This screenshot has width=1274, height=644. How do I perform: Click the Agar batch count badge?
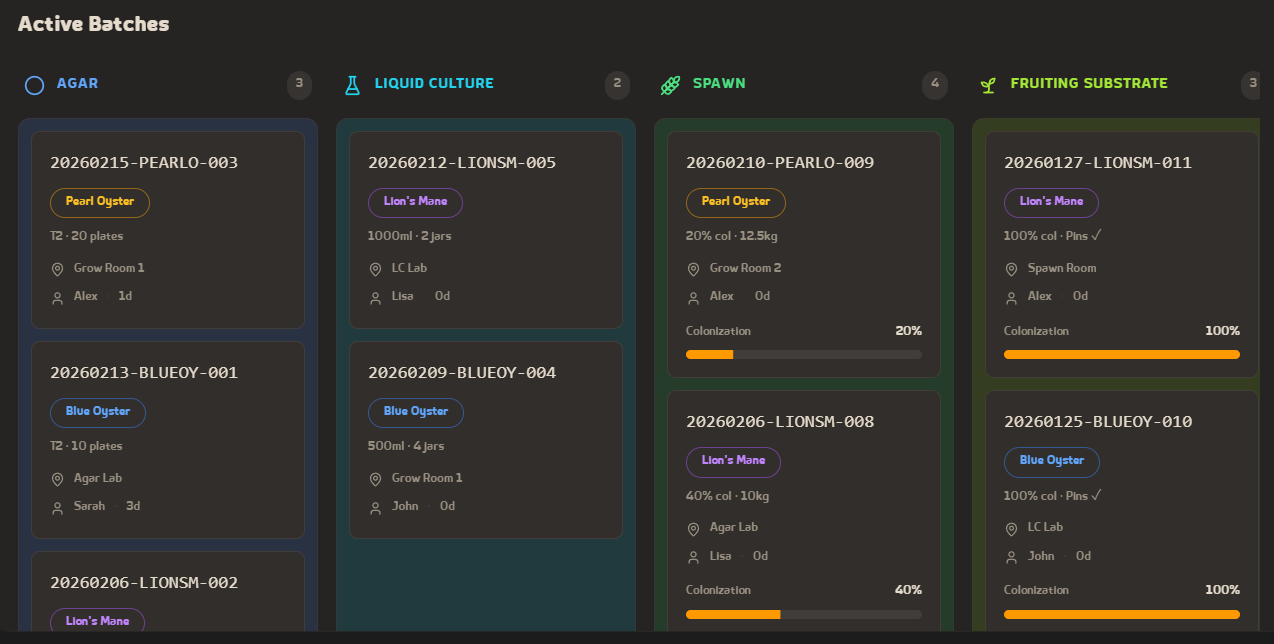pyautogui.click(x=299, y=85)
